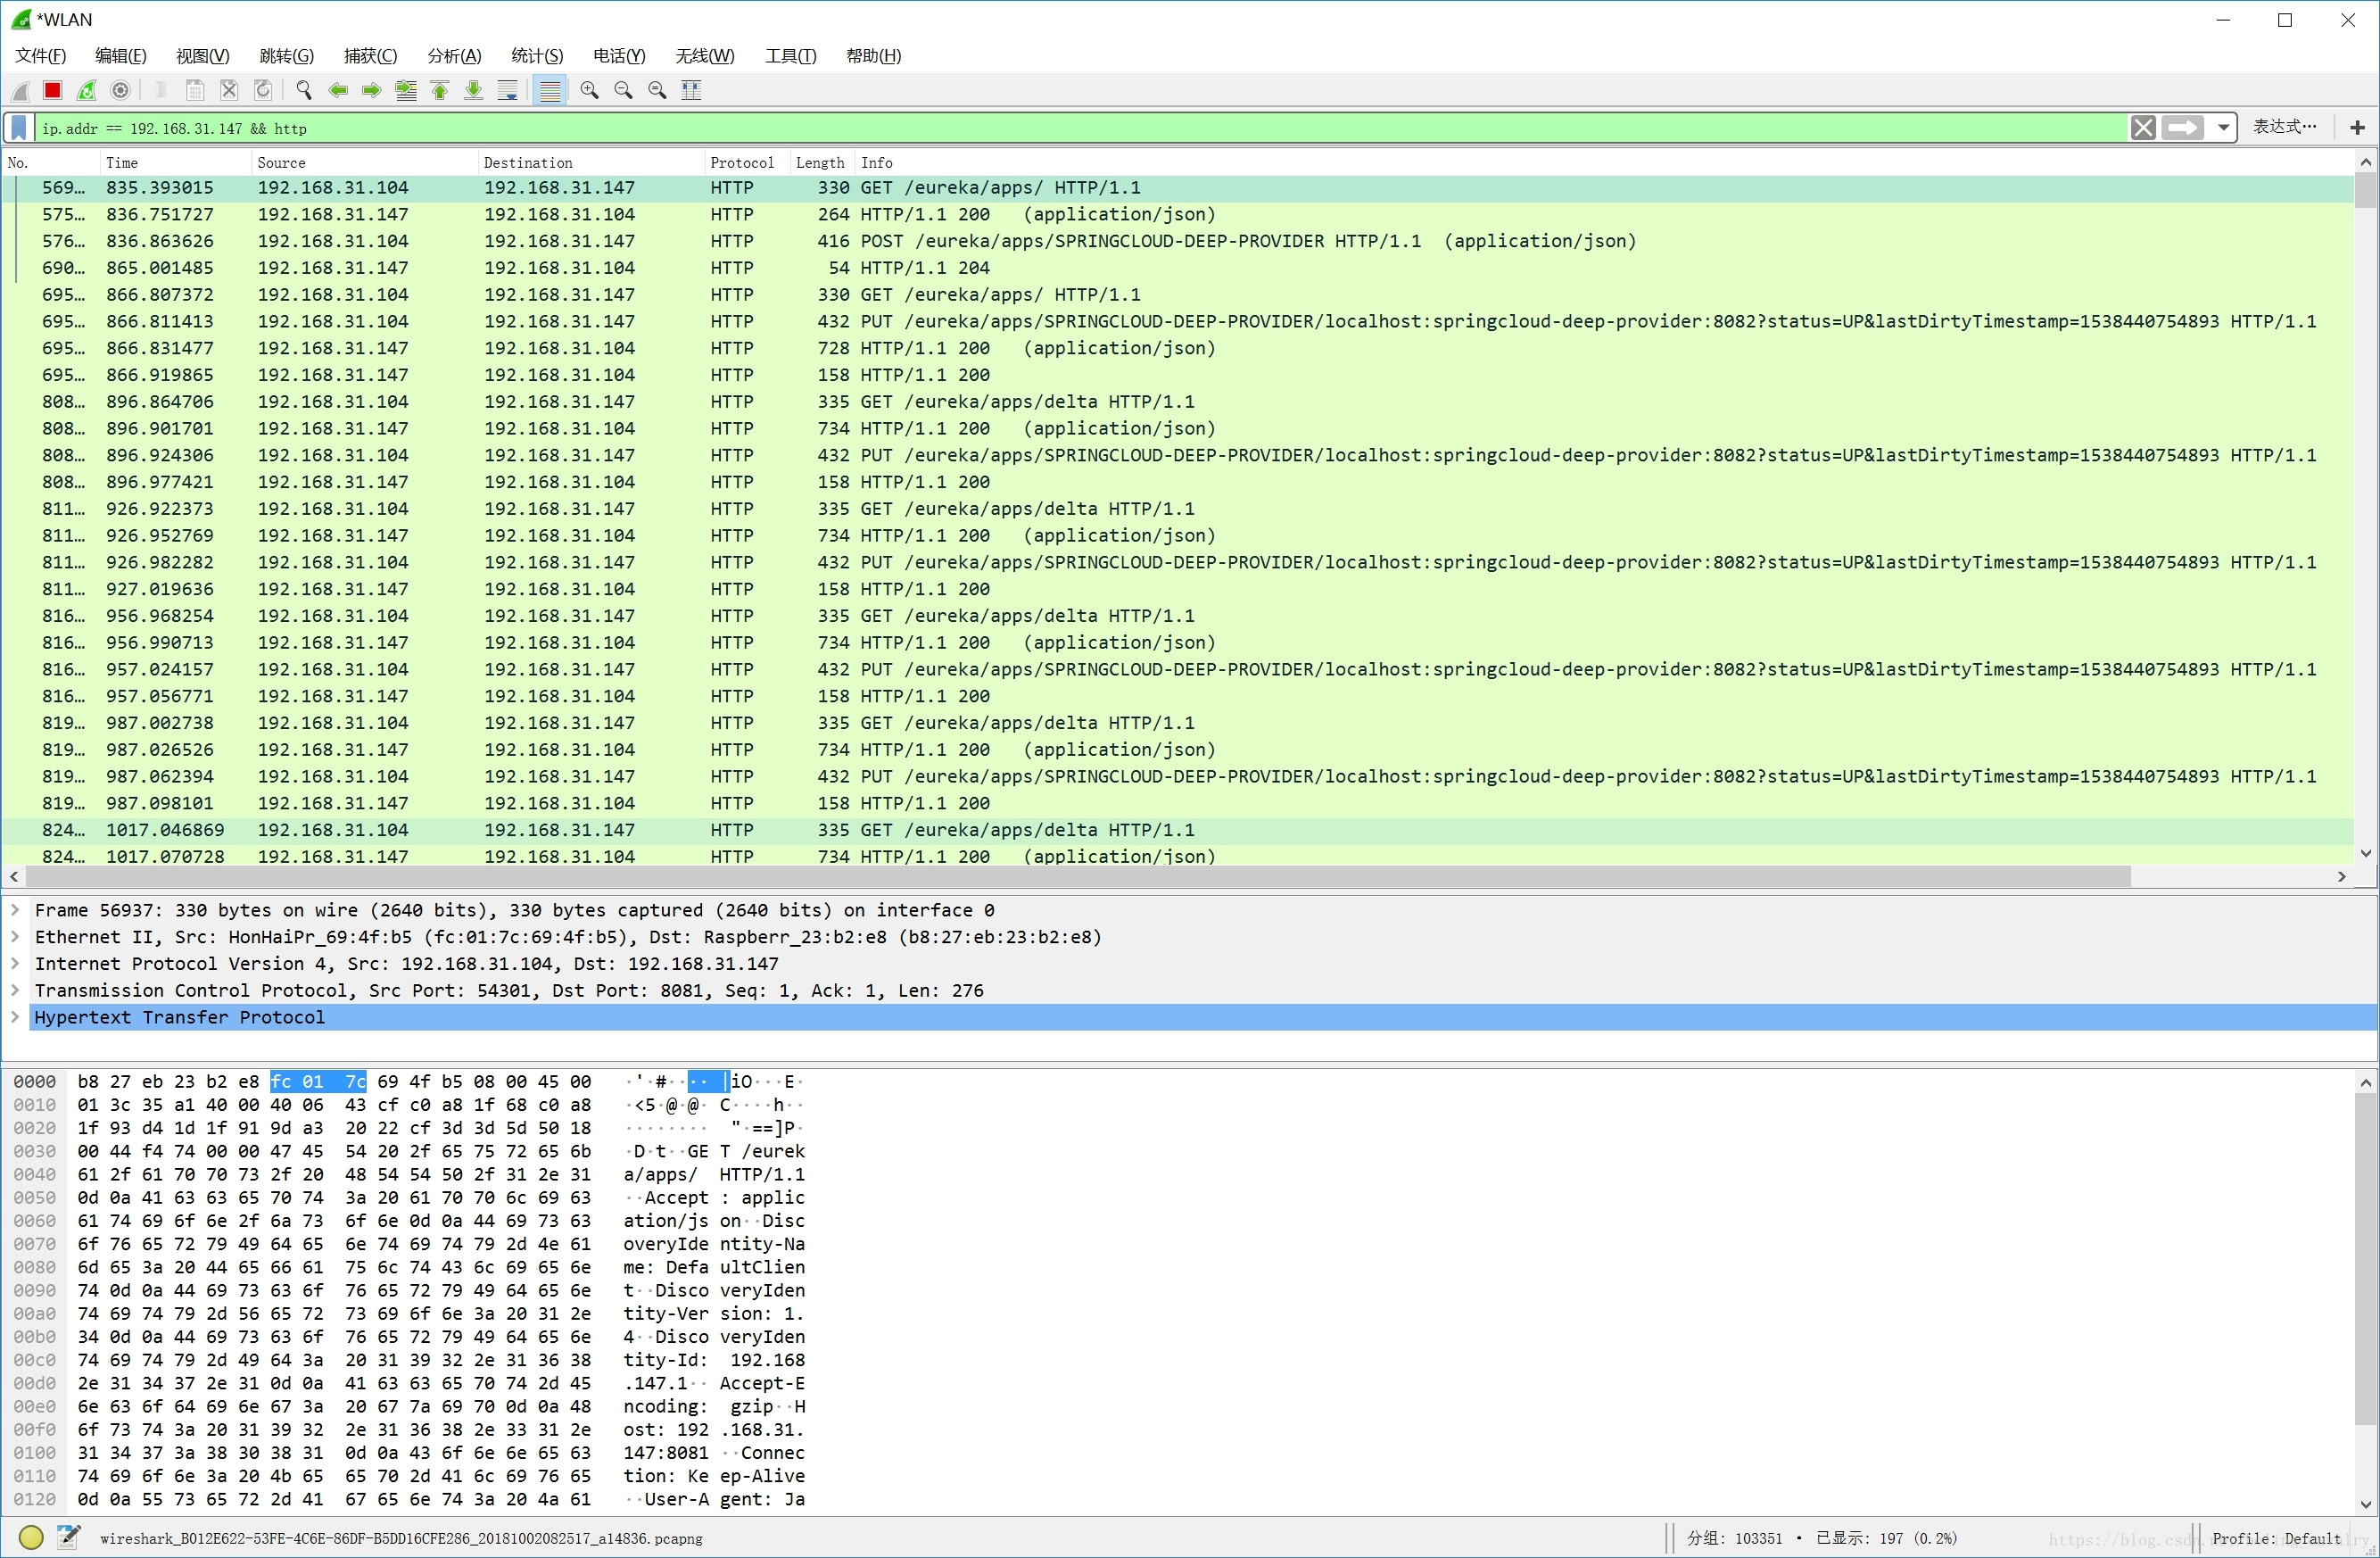This screenshot has height=1558, width=2380.
Task: Click the 表达式 expression button
Action: 2284,127
